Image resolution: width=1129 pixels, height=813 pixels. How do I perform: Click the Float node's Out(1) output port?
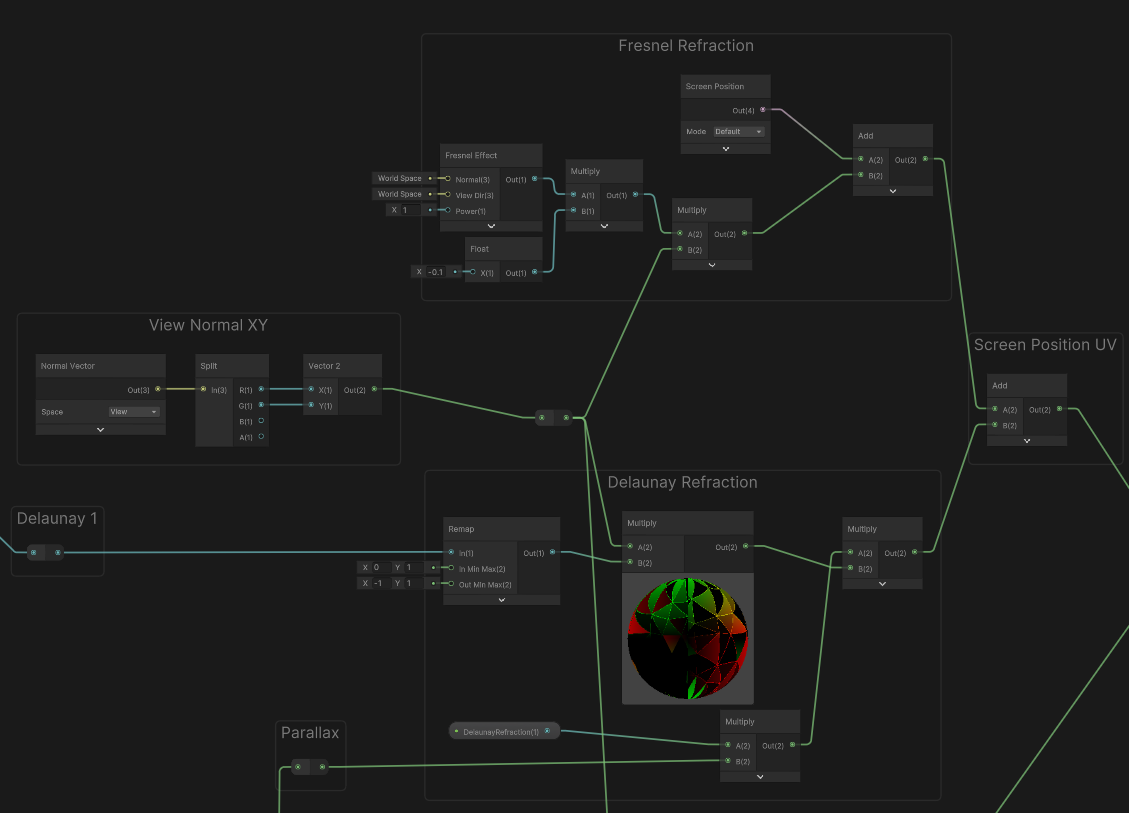click(x=535, y=272)
